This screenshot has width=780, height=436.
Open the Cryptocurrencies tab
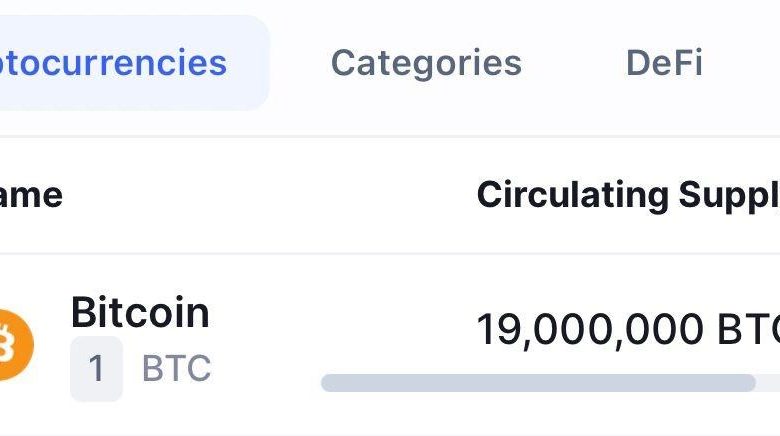(113, 63)
